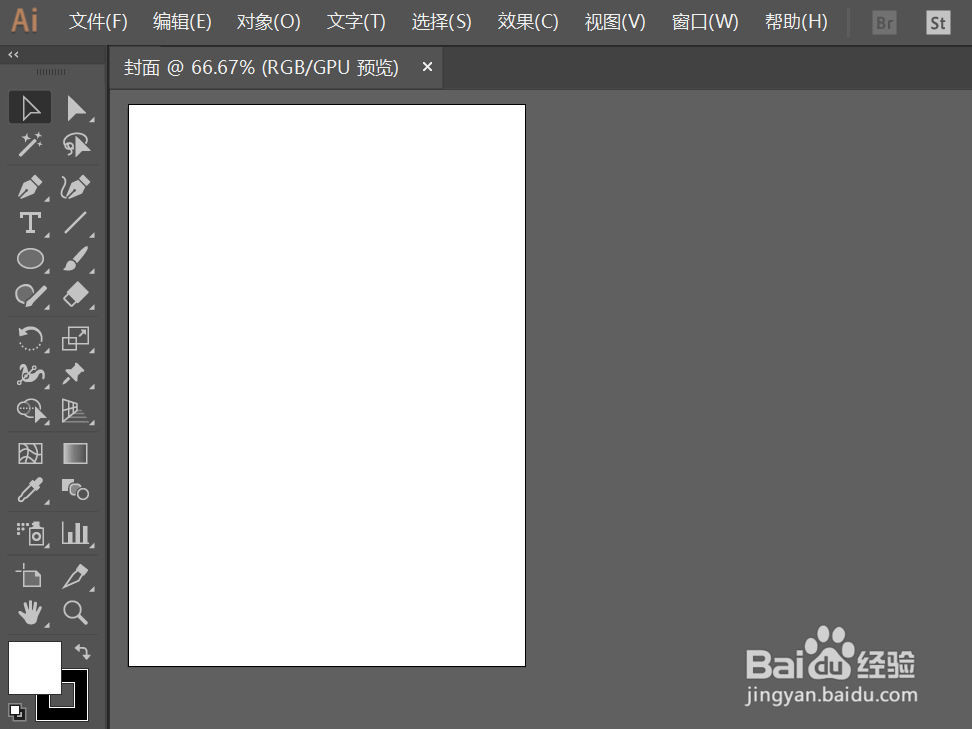This screenshot has width=972, height=729.
Task: Open the 编辑(E) menu
Action: [182, 22]
